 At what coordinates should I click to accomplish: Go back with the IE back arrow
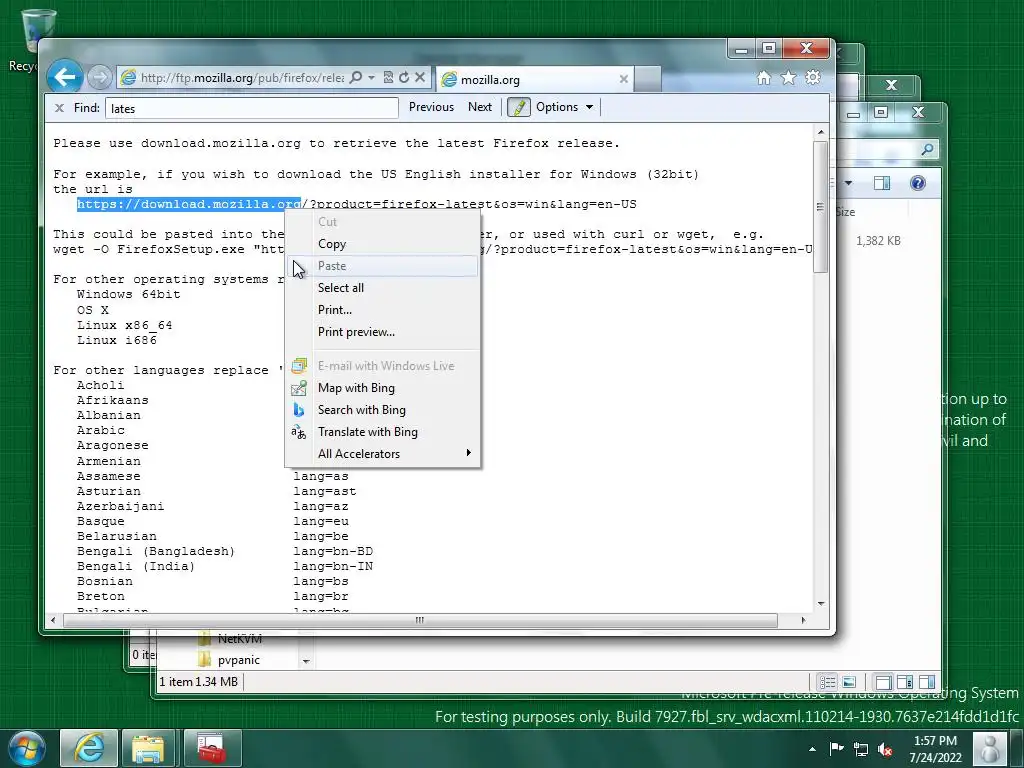click(65, 77)
